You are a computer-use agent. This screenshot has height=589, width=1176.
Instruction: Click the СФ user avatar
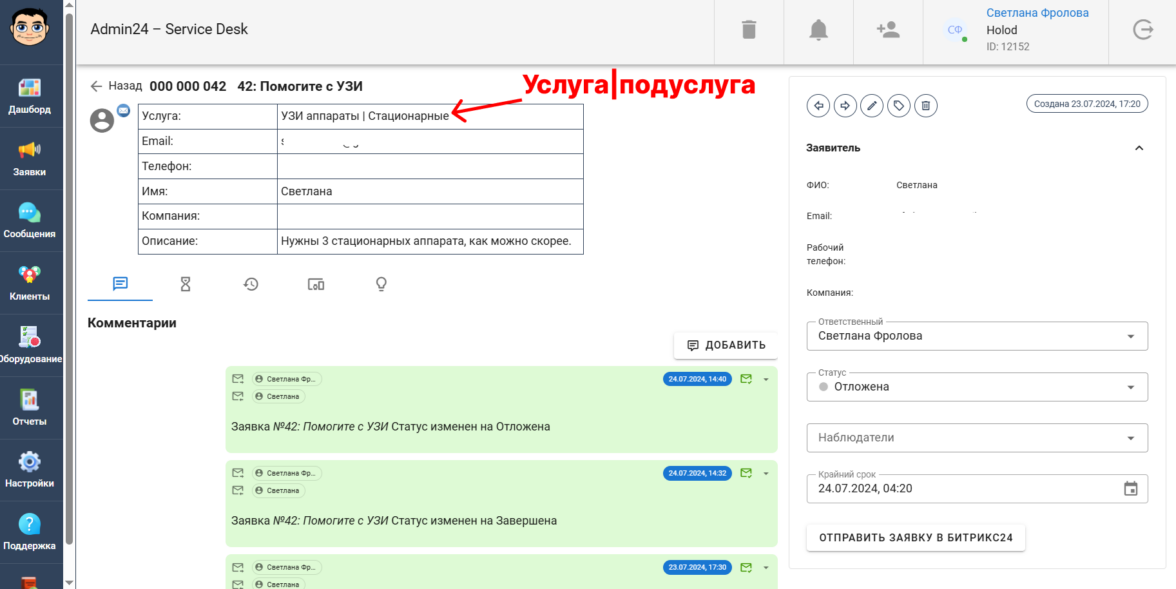(x=955, y=30)
